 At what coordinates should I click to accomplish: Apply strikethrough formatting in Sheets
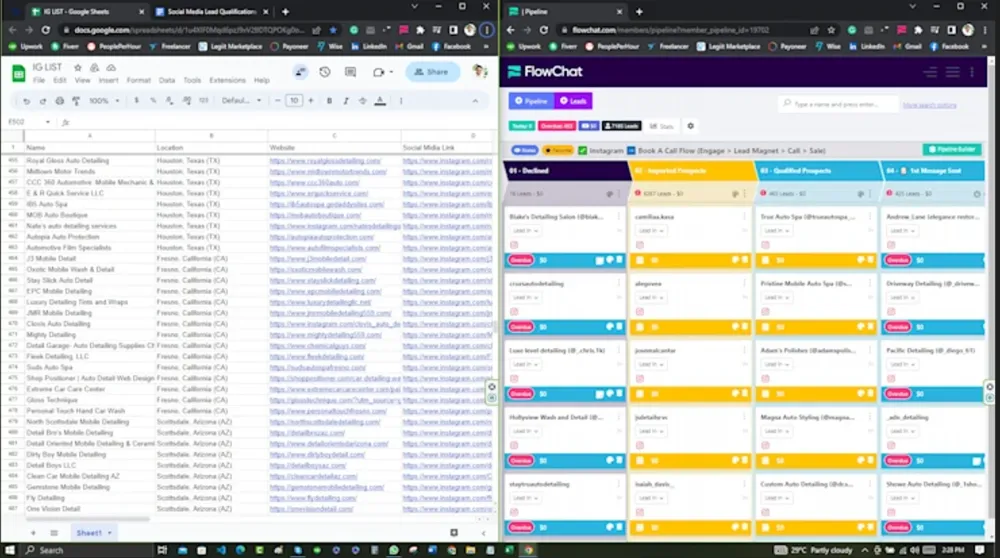point(362,101)
